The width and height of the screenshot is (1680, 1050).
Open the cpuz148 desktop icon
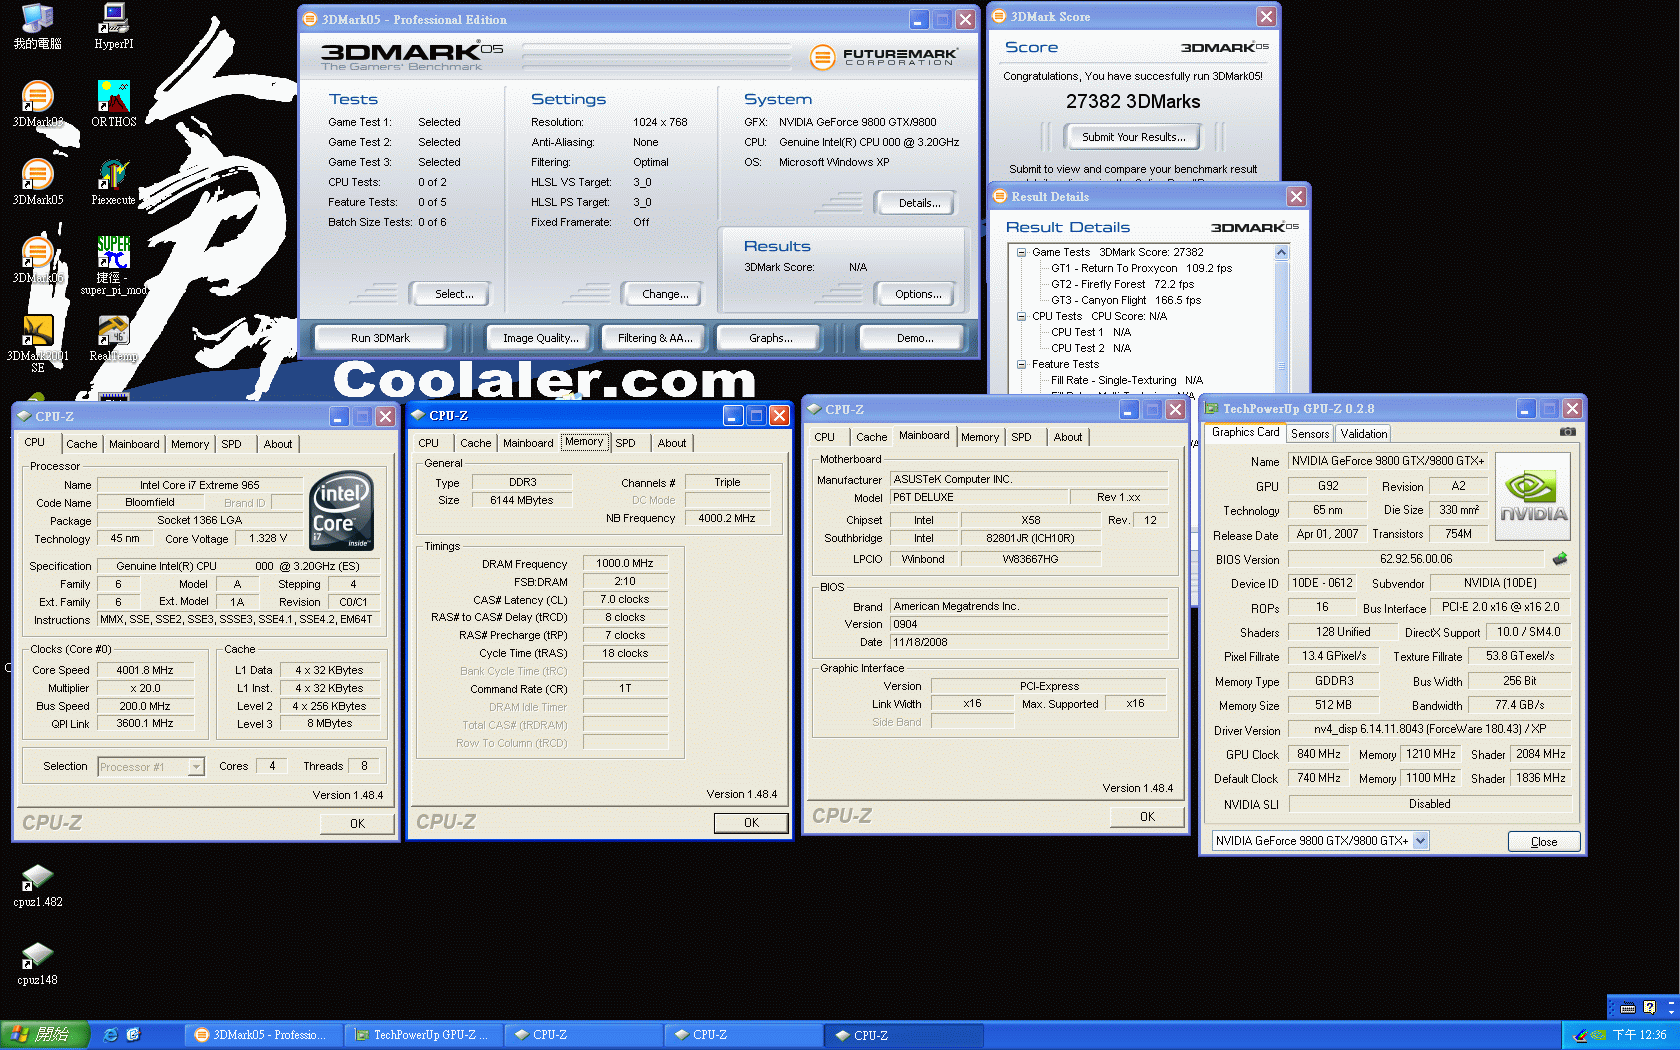click(37, 956)
